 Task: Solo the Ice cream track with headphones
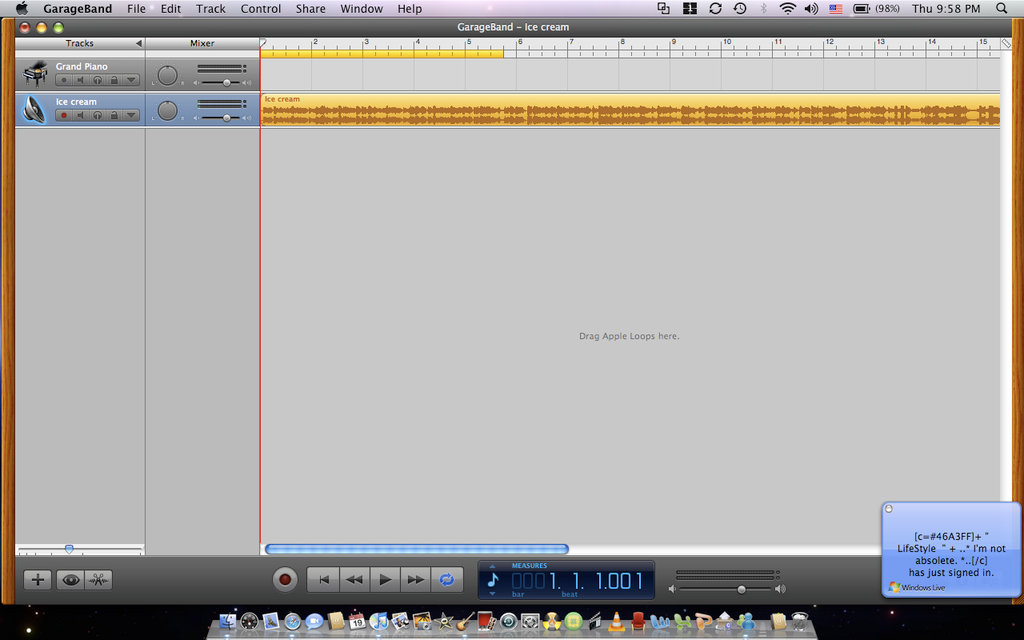click(97, 116)
